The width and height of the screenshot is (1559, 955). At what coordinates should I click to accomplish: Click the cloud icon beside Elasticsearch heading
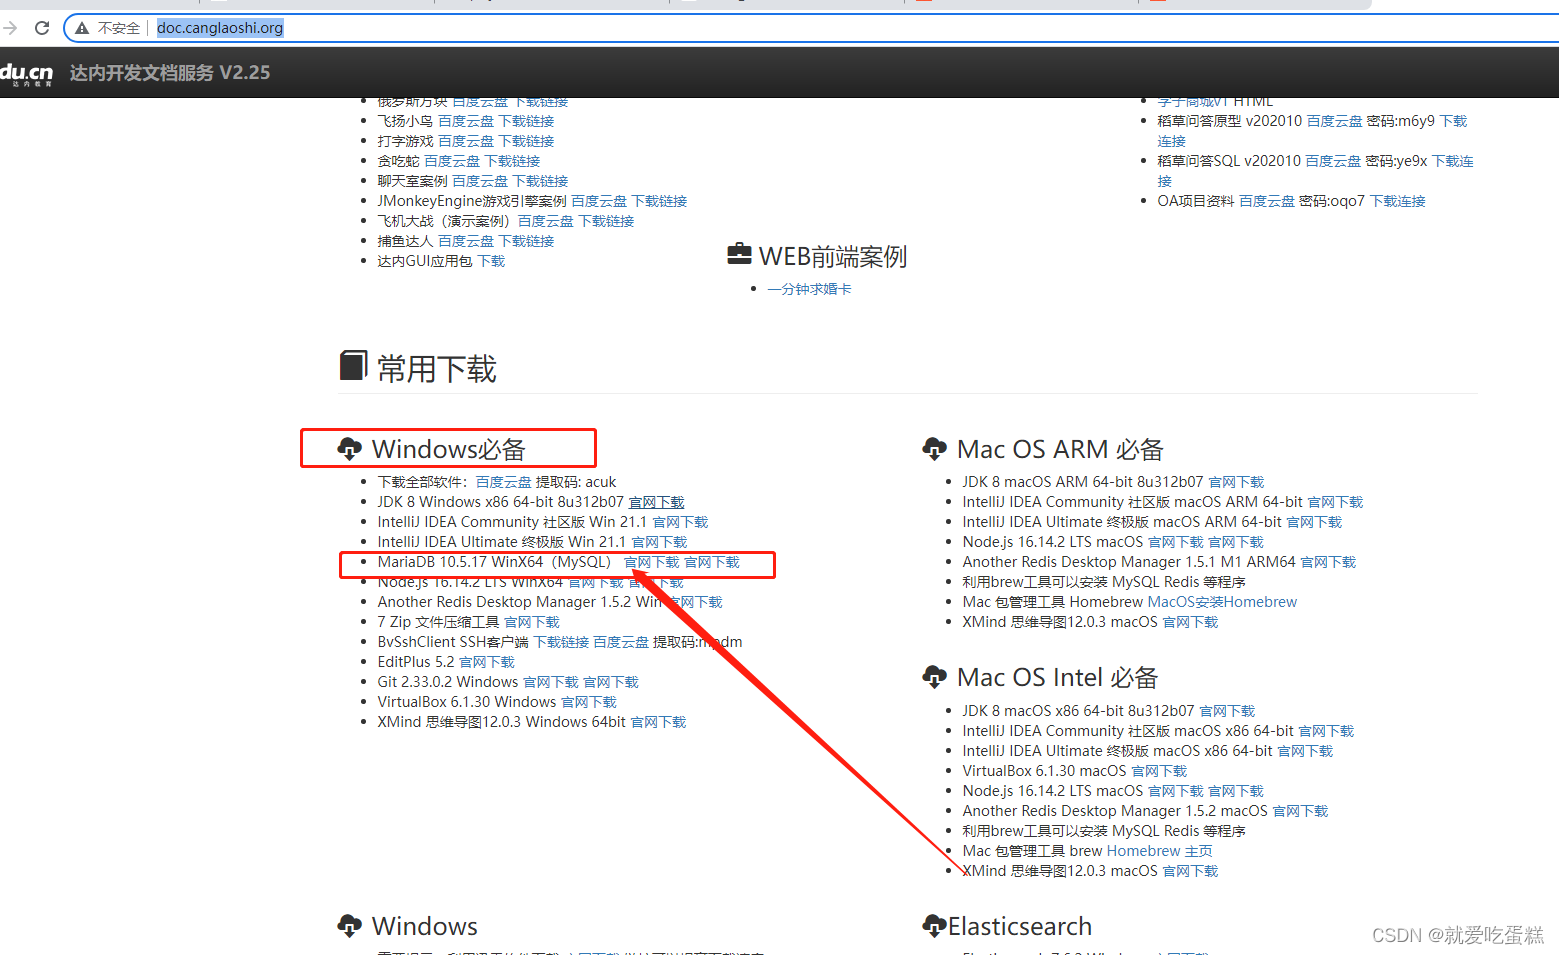tap(934, 926)
